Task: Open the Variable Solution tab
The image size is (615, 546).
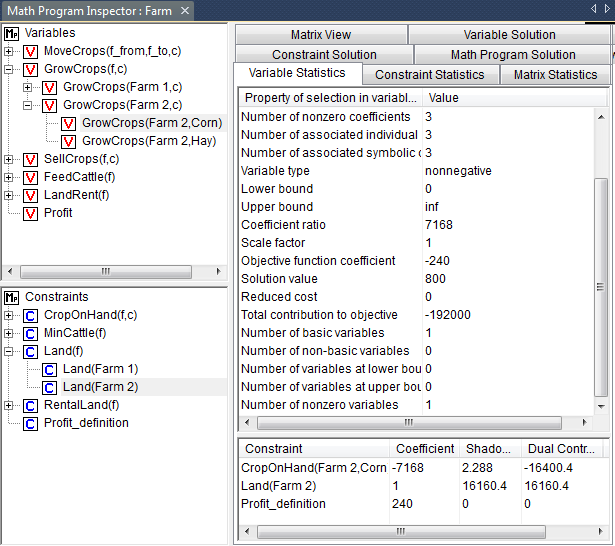Action: (509, 35)
